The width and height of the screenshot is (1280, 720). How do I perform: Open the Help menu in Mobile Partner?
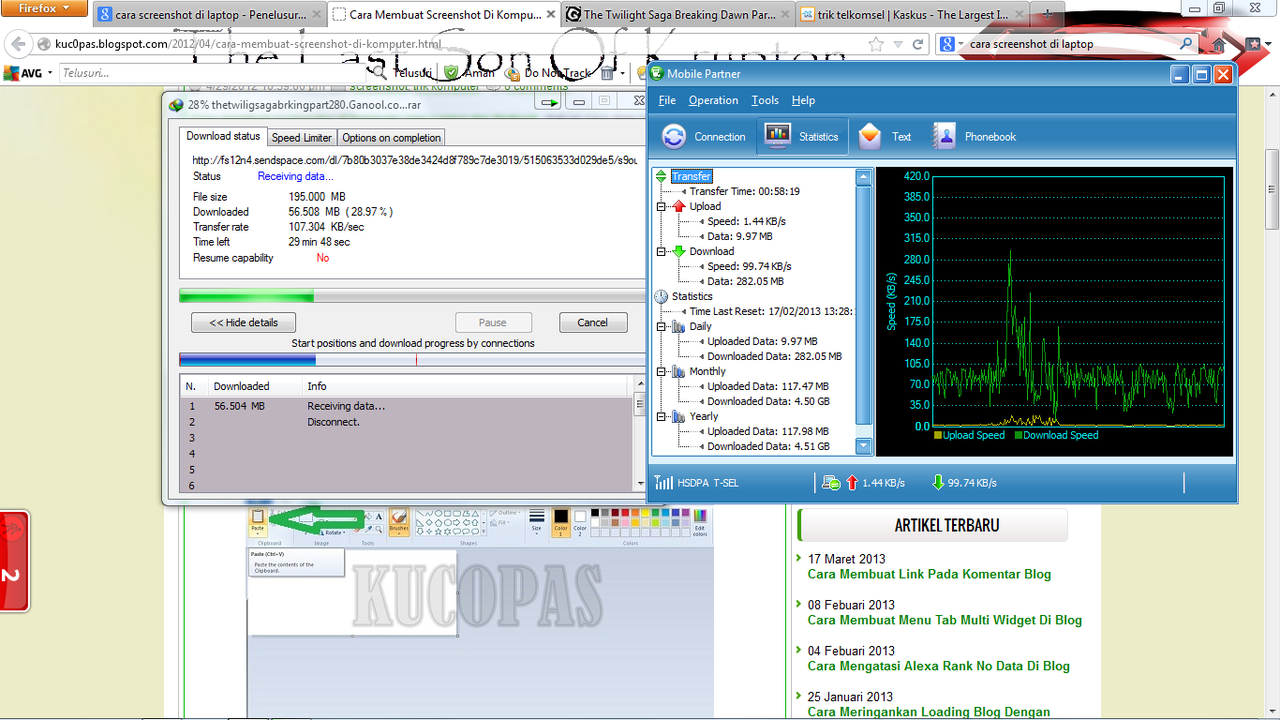(803, 100)
